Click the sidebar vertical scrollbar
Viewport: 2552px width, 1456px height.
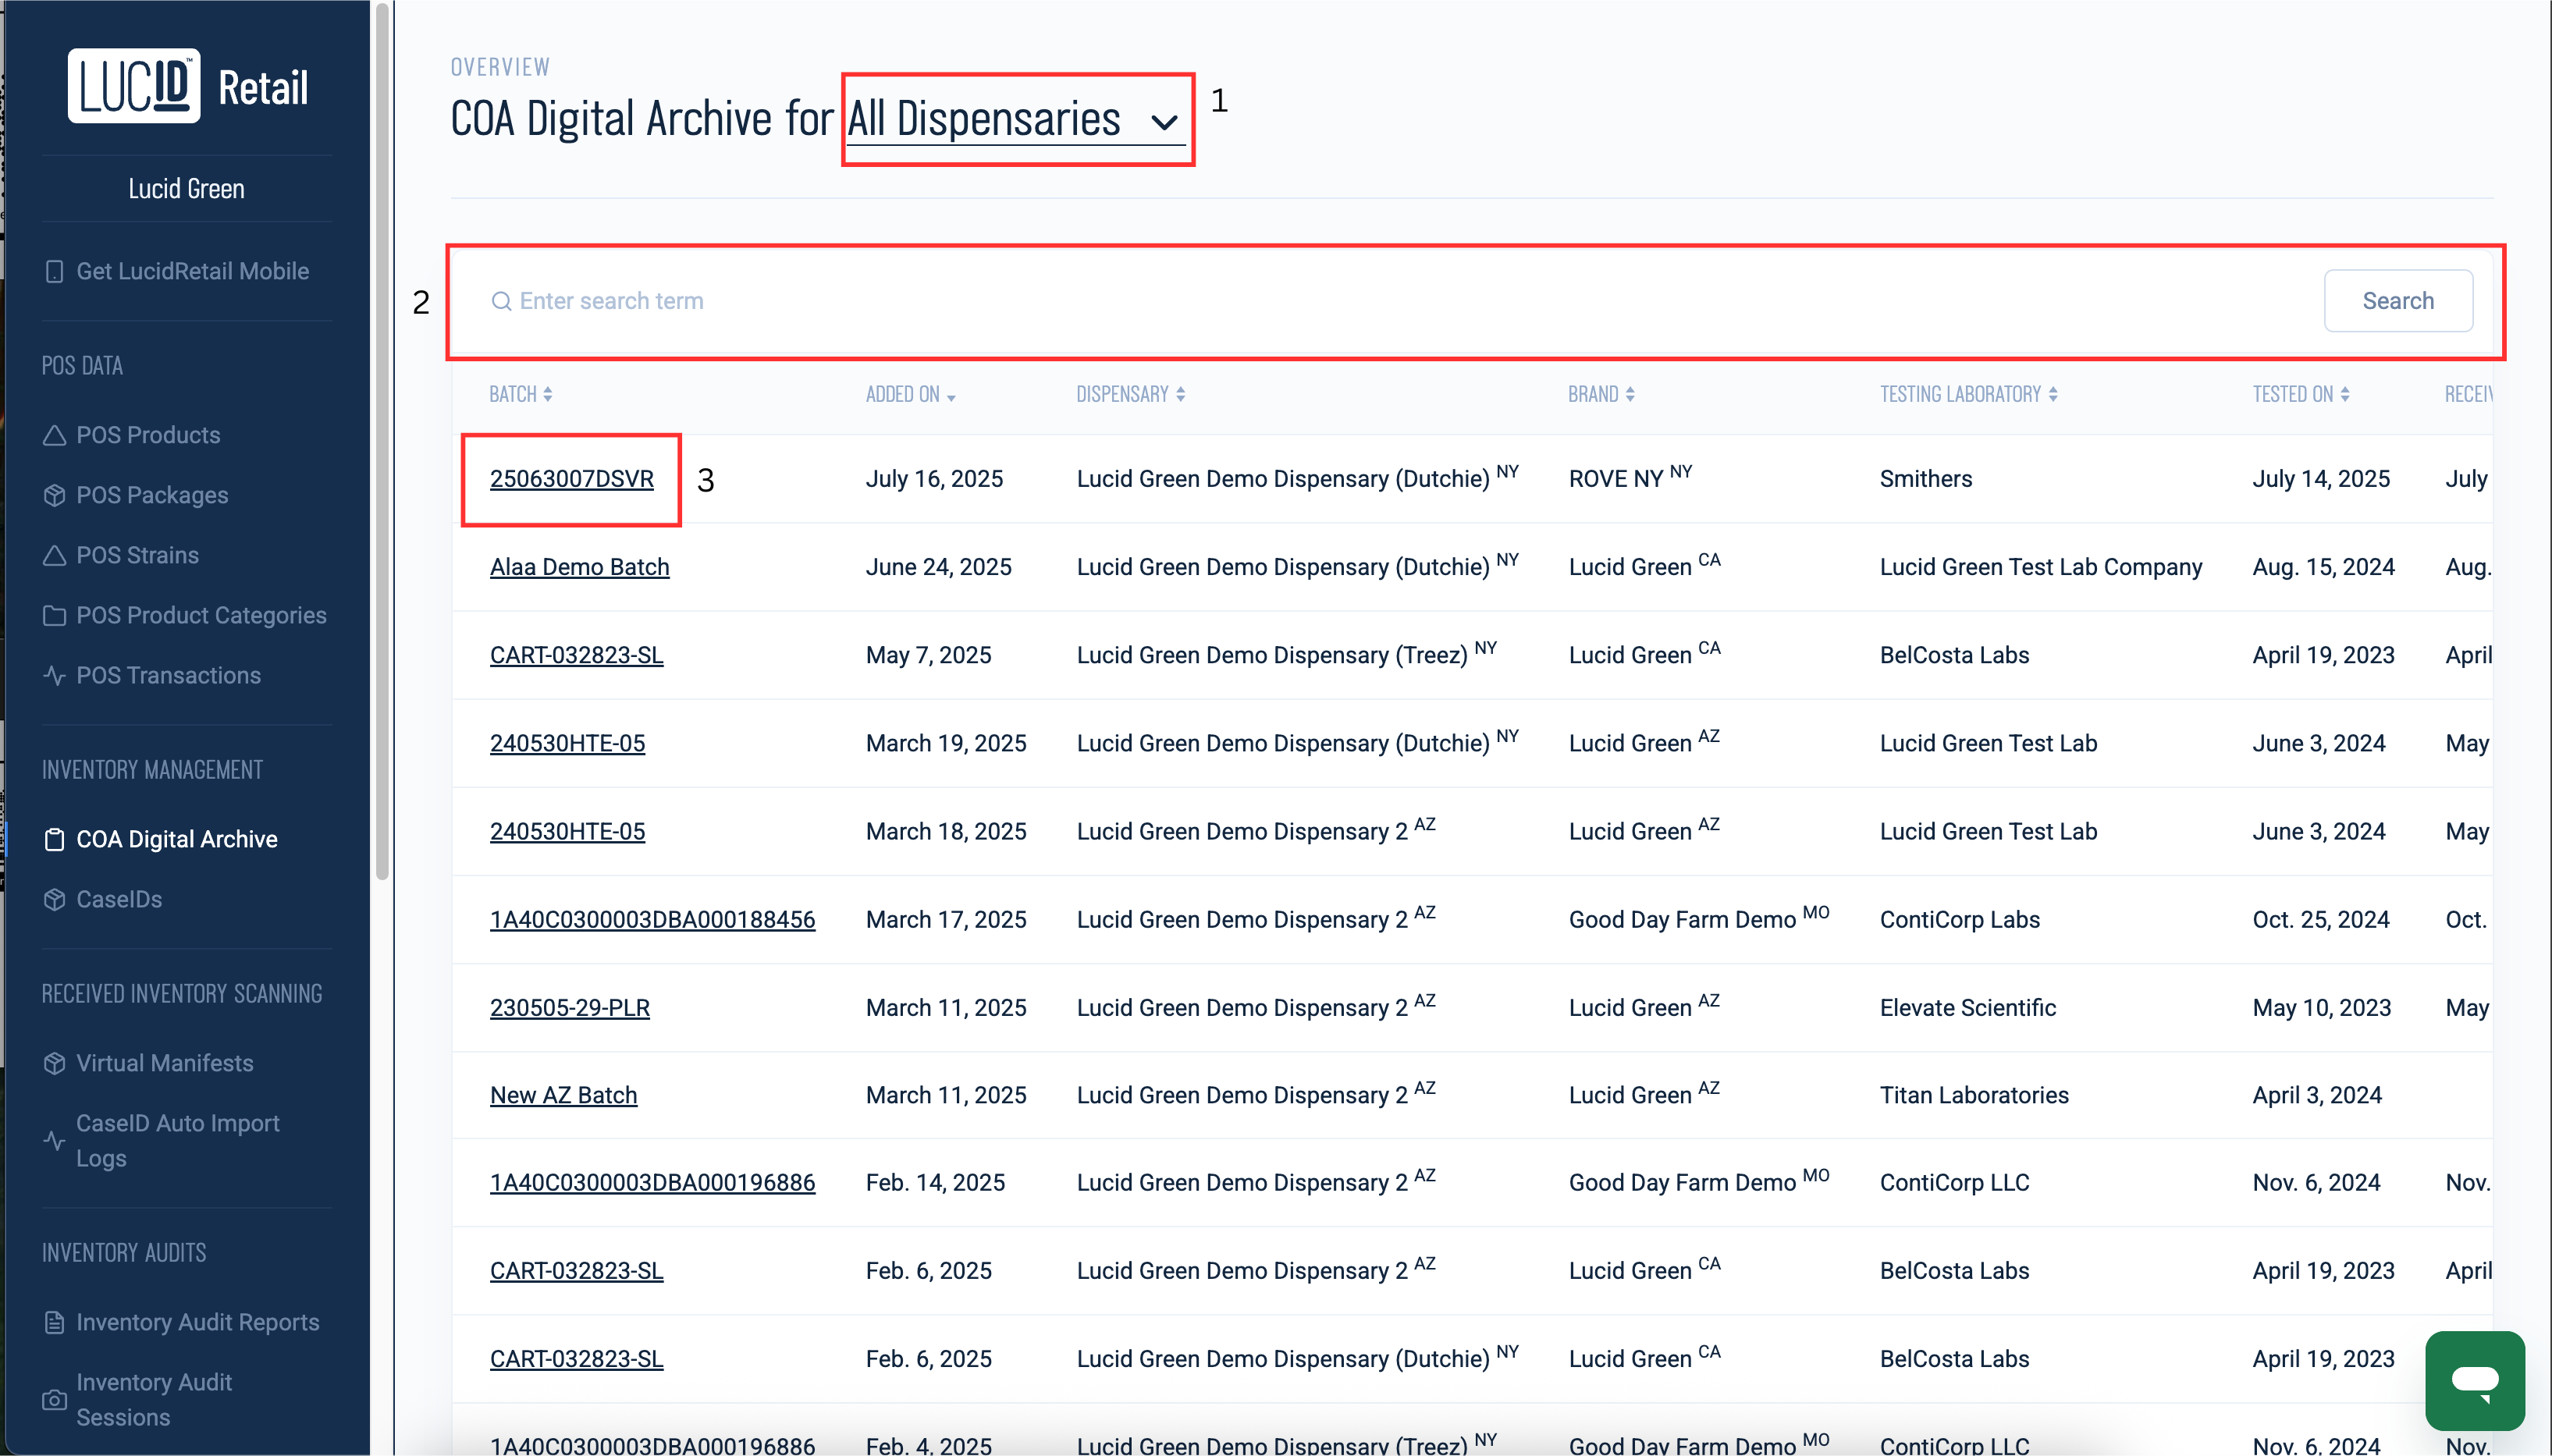coord(382,440)
